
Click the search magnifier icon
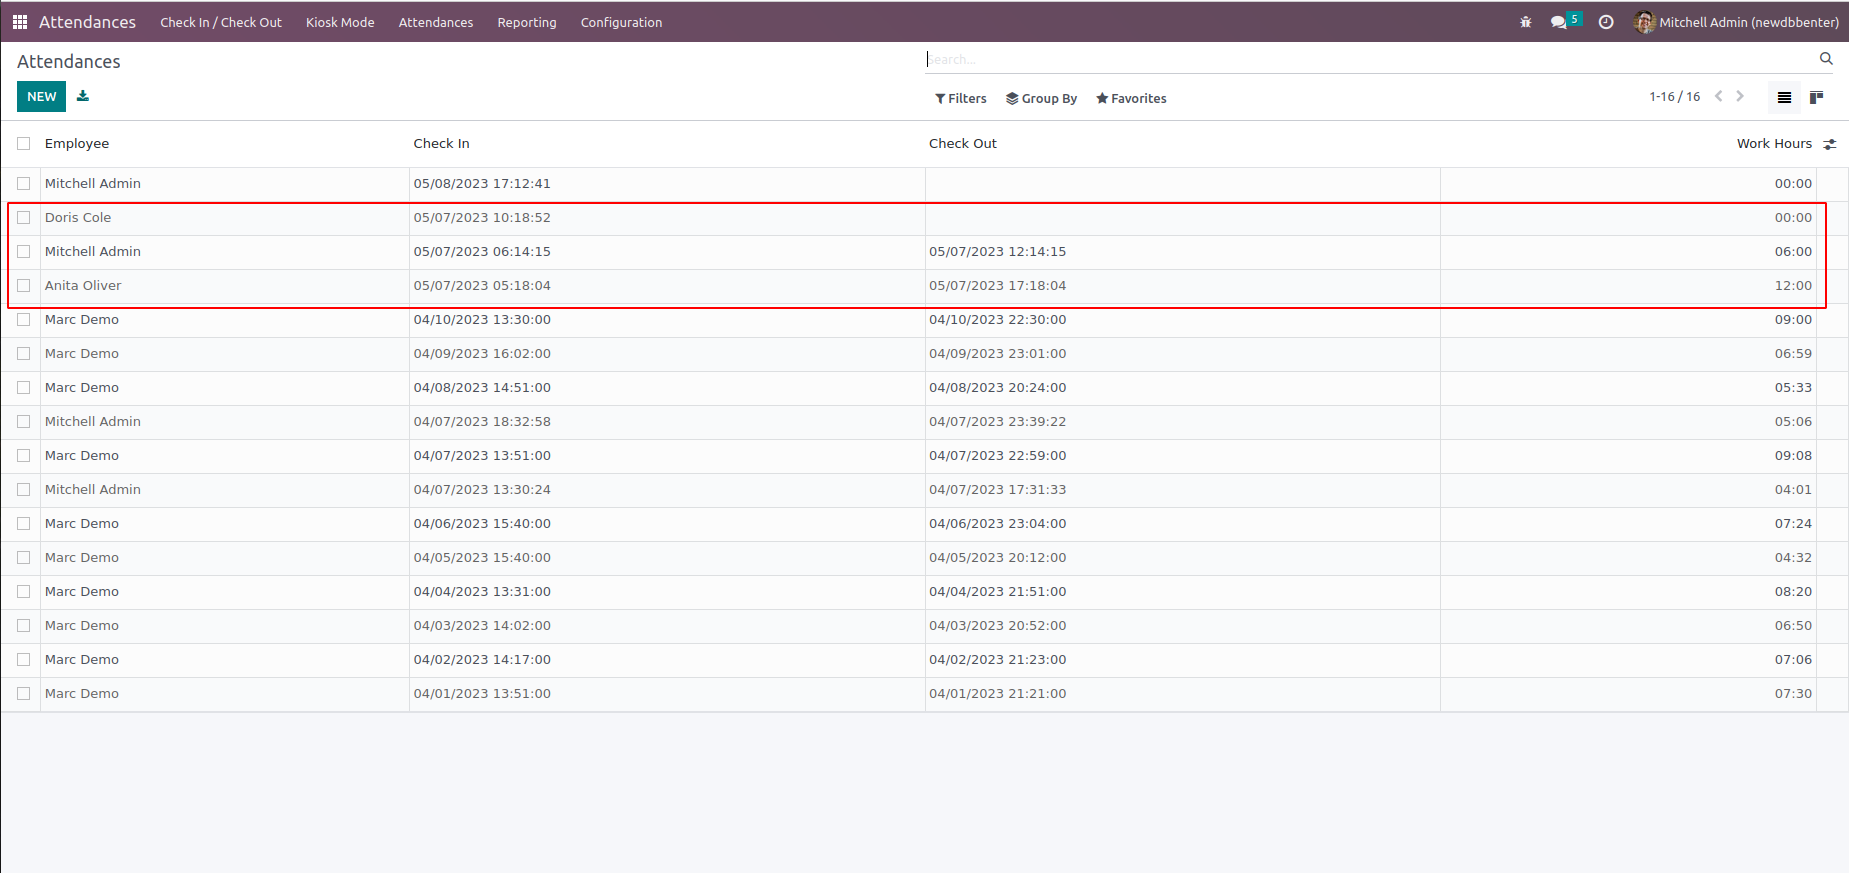[1826, 59]
